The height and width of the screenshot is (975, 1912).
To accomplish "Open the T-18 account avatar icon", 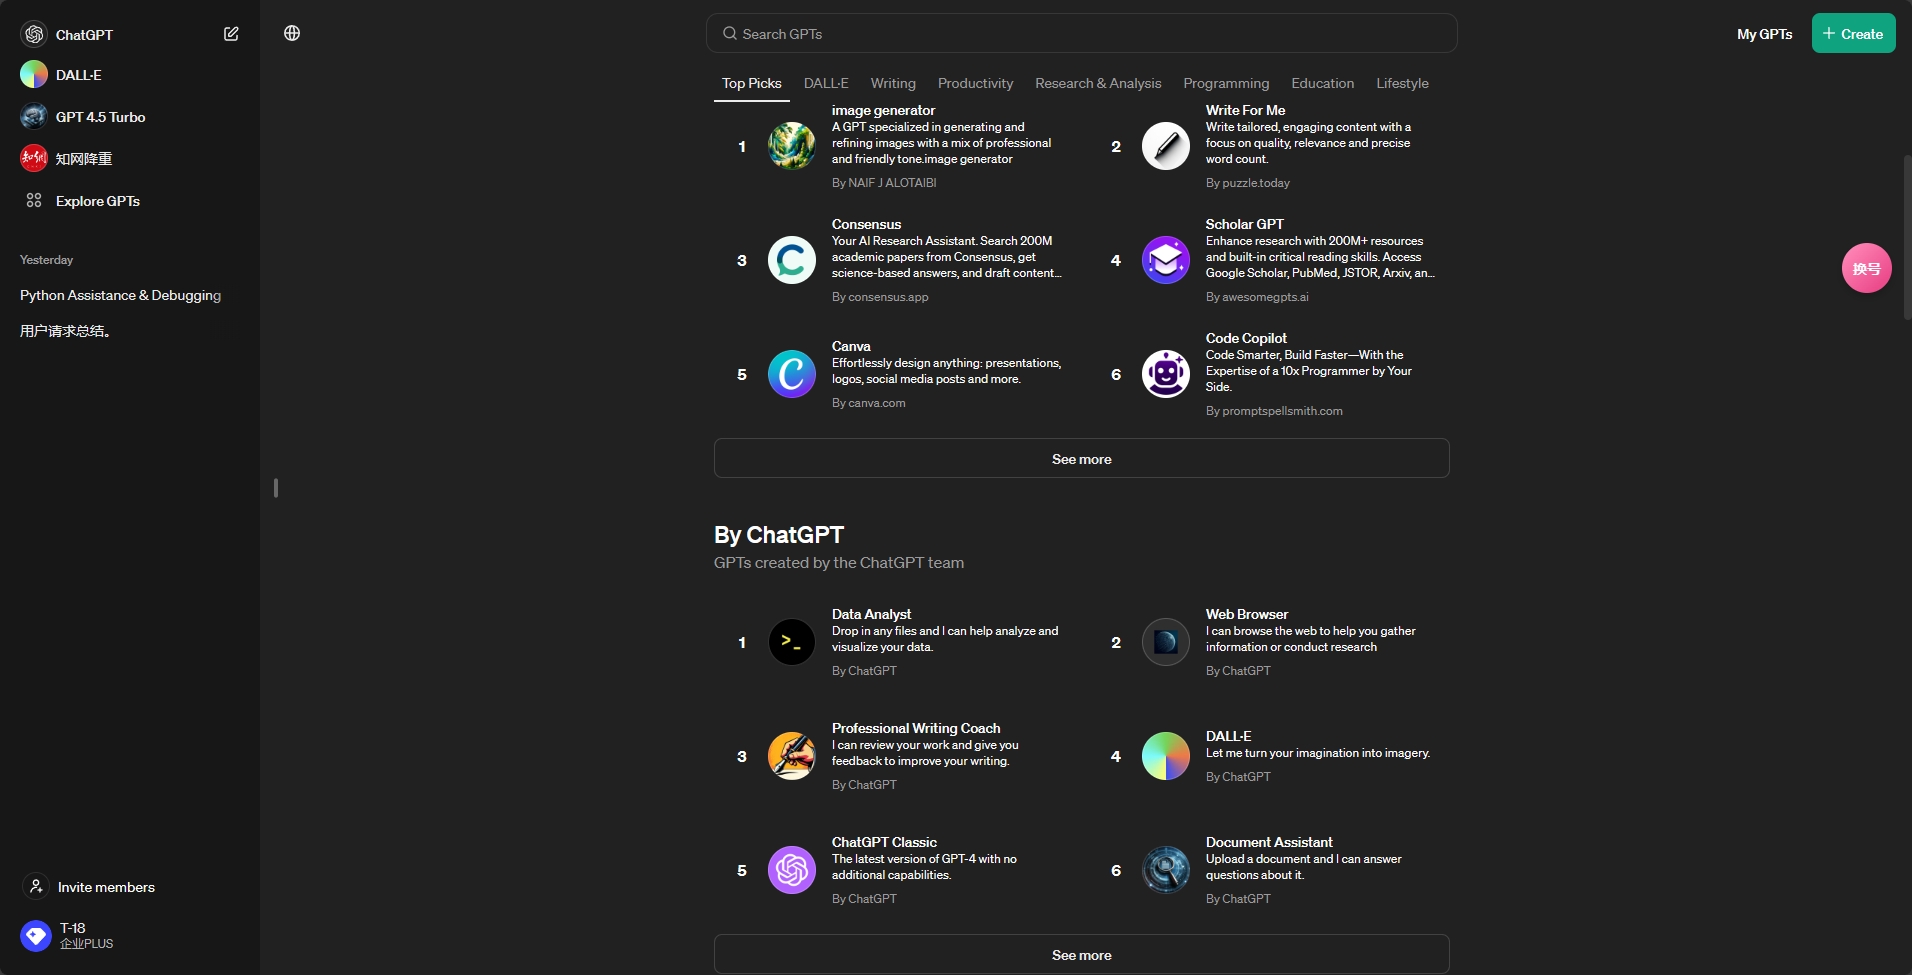I will (x=36, y=936).
